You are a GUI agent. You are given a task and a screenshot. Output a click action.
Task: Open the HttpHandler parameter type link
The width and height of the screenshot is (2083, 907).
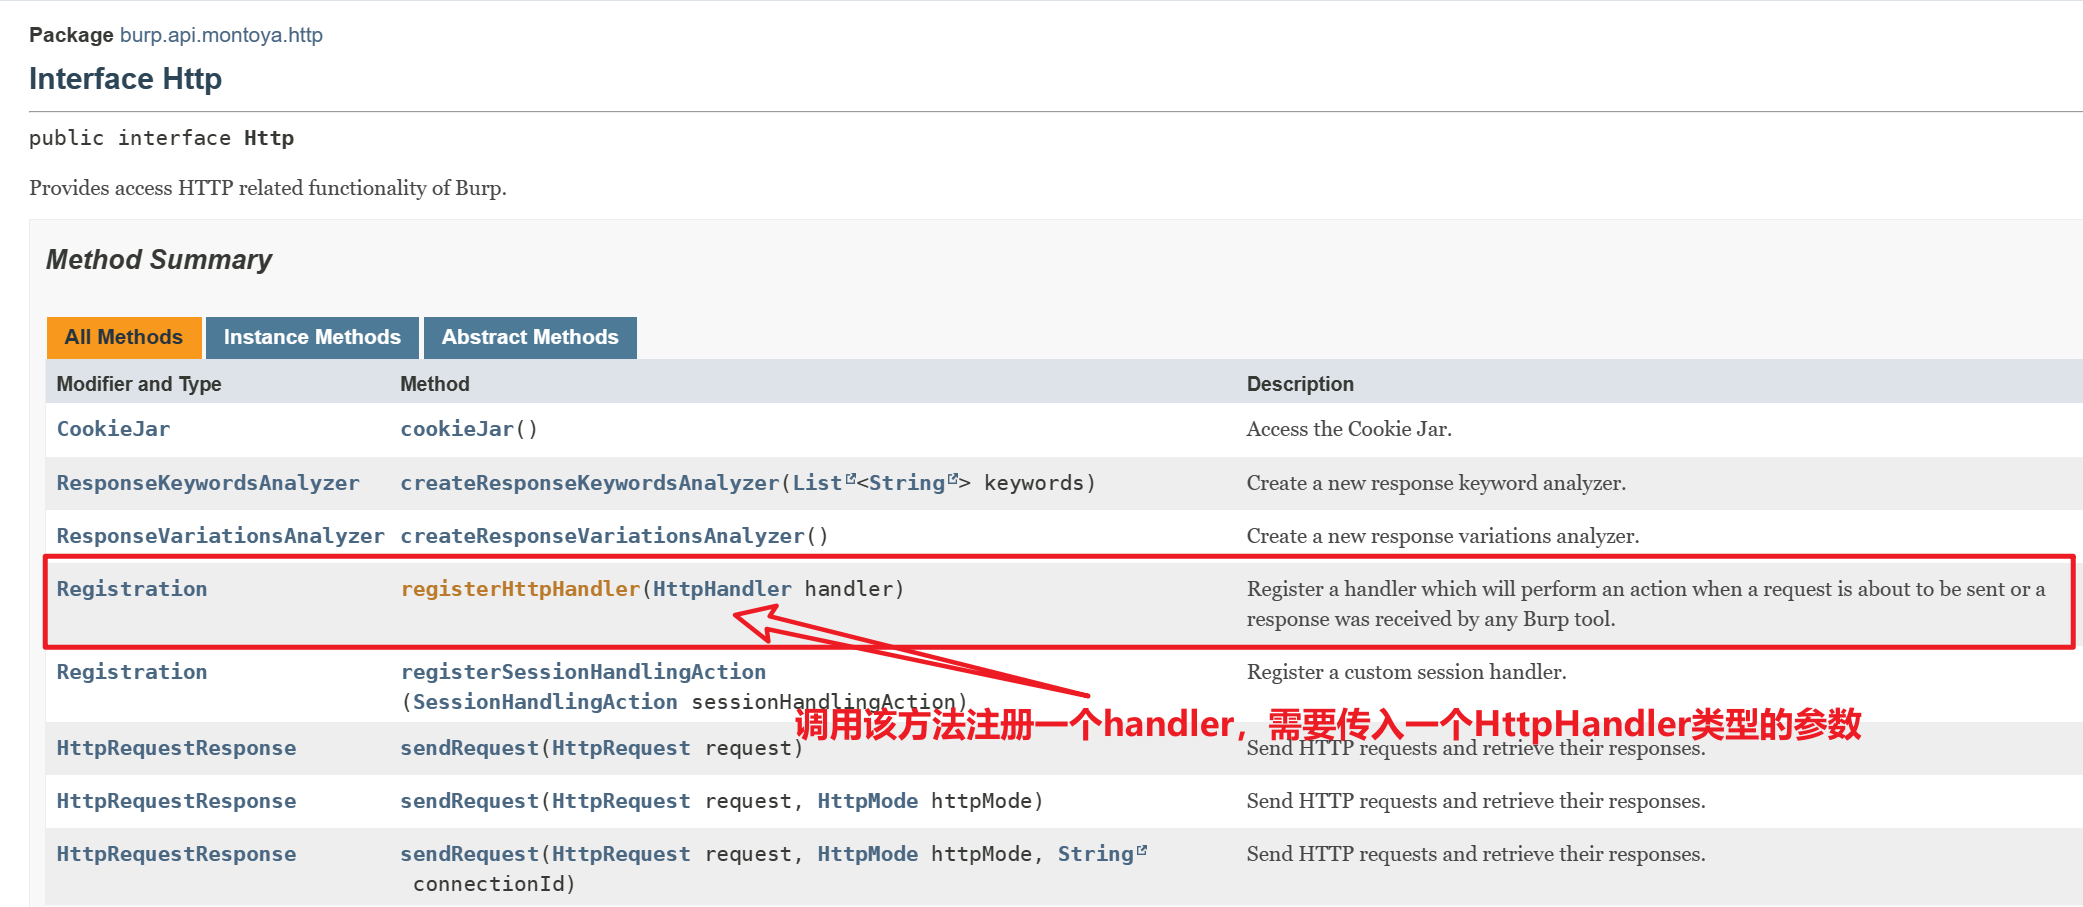722,589
